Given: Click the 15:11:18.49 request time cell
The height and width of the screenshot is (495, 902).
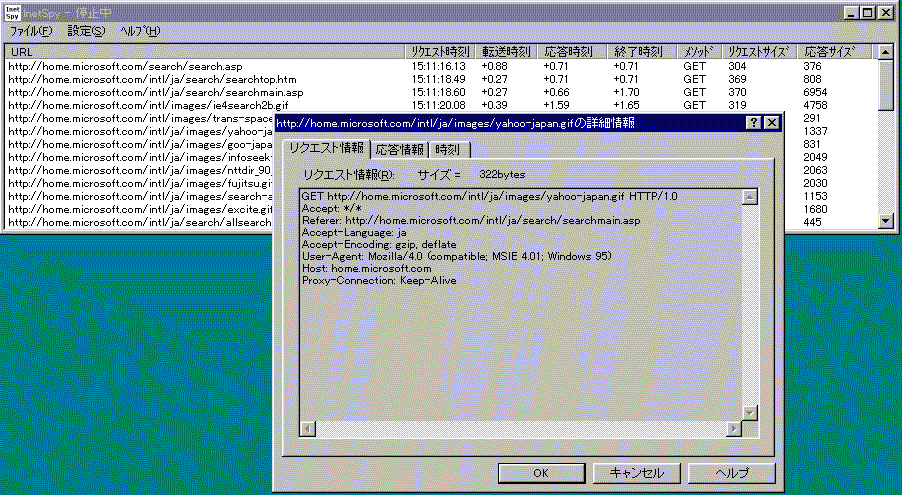Looking at the screenshot, I should [438, 79].
